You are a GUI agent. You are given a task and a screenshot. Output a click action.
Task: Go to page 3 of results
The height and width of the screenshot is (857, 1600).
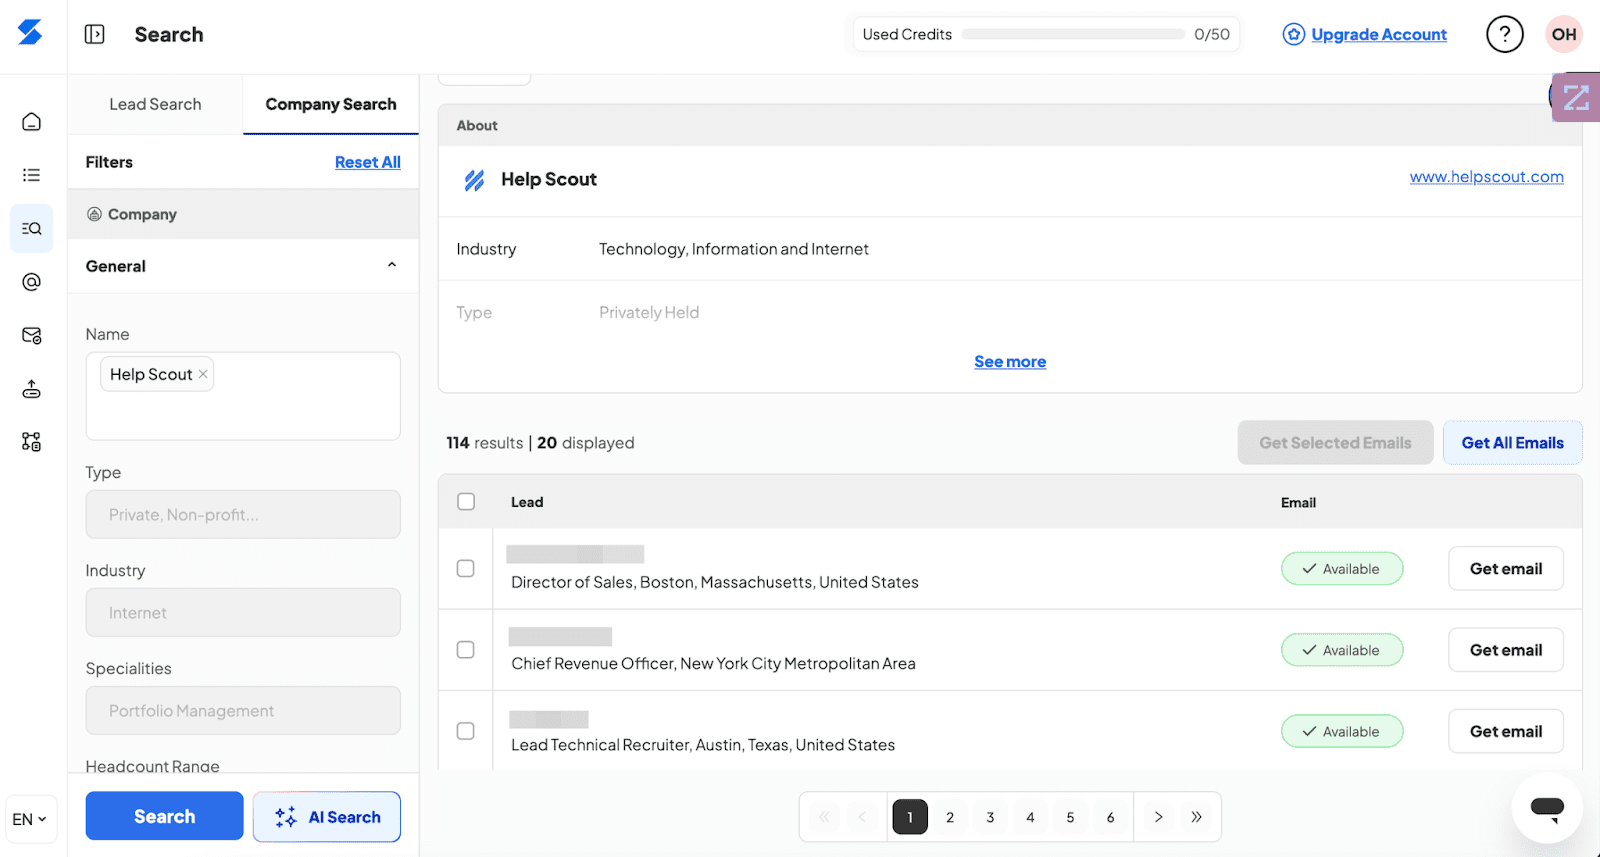pos(990,817)
